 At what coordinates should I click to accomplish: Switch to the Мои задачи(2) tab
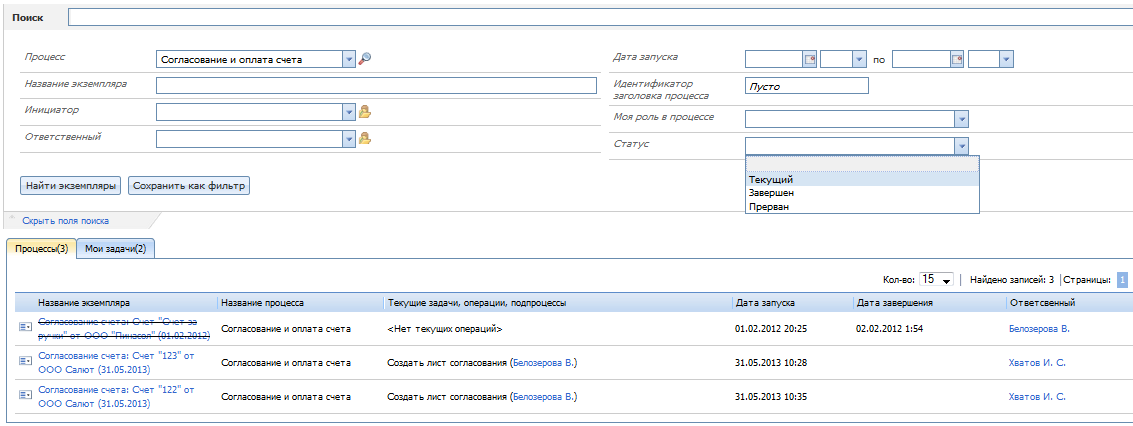[x=115, y=249]
